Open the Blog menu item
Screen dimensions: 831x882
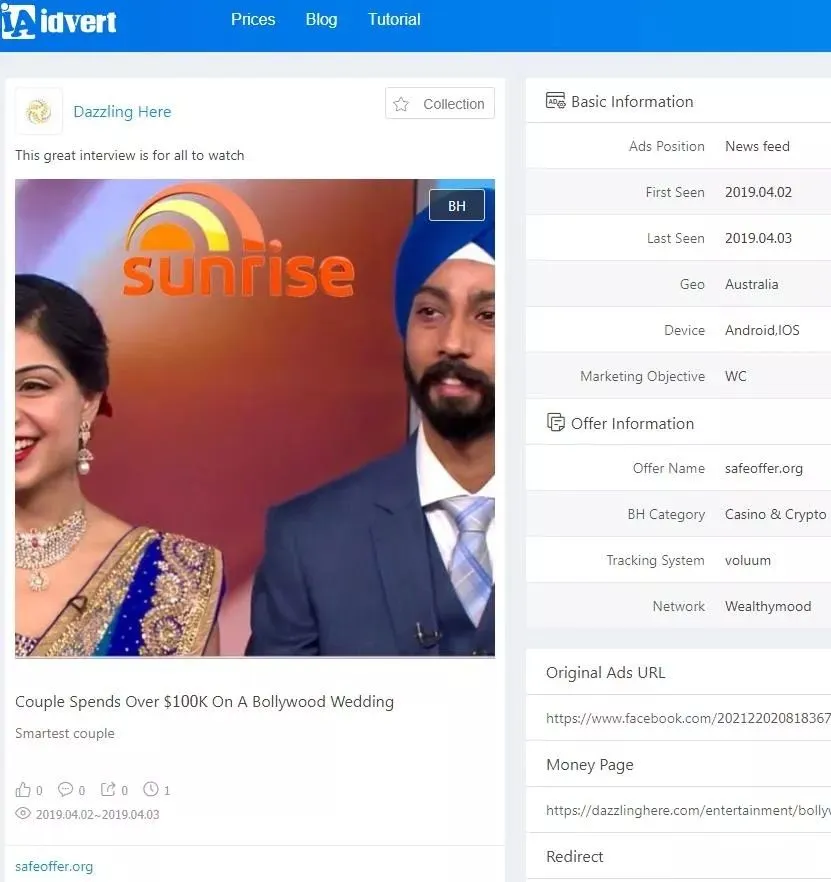pyautogui.click(x=321, y=20)
